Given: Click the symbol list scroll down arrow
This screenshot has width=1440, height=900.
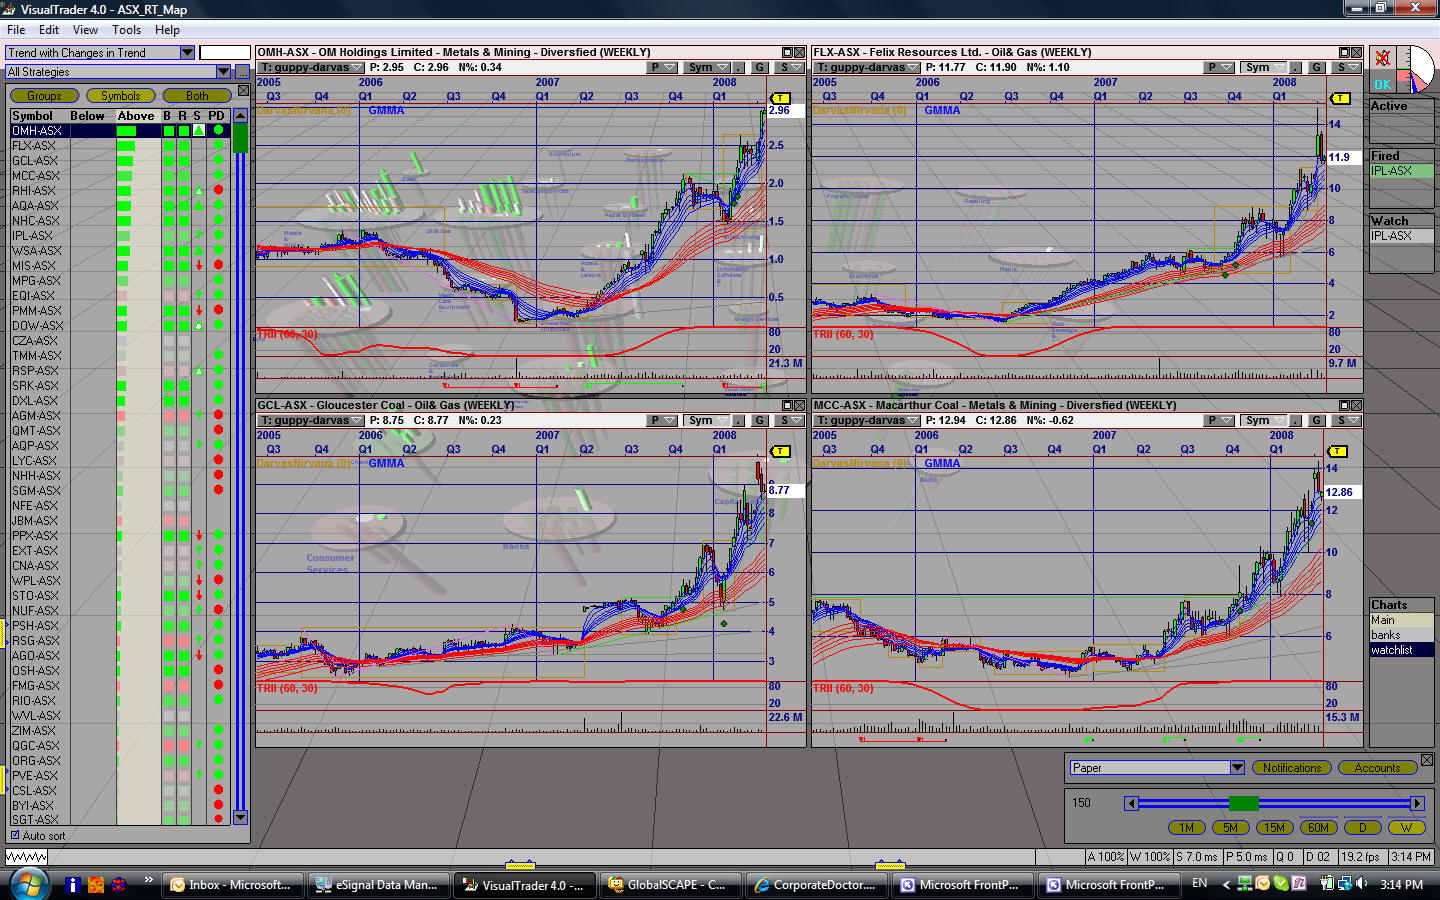Looking at the screenshot, I should (240, 817).
